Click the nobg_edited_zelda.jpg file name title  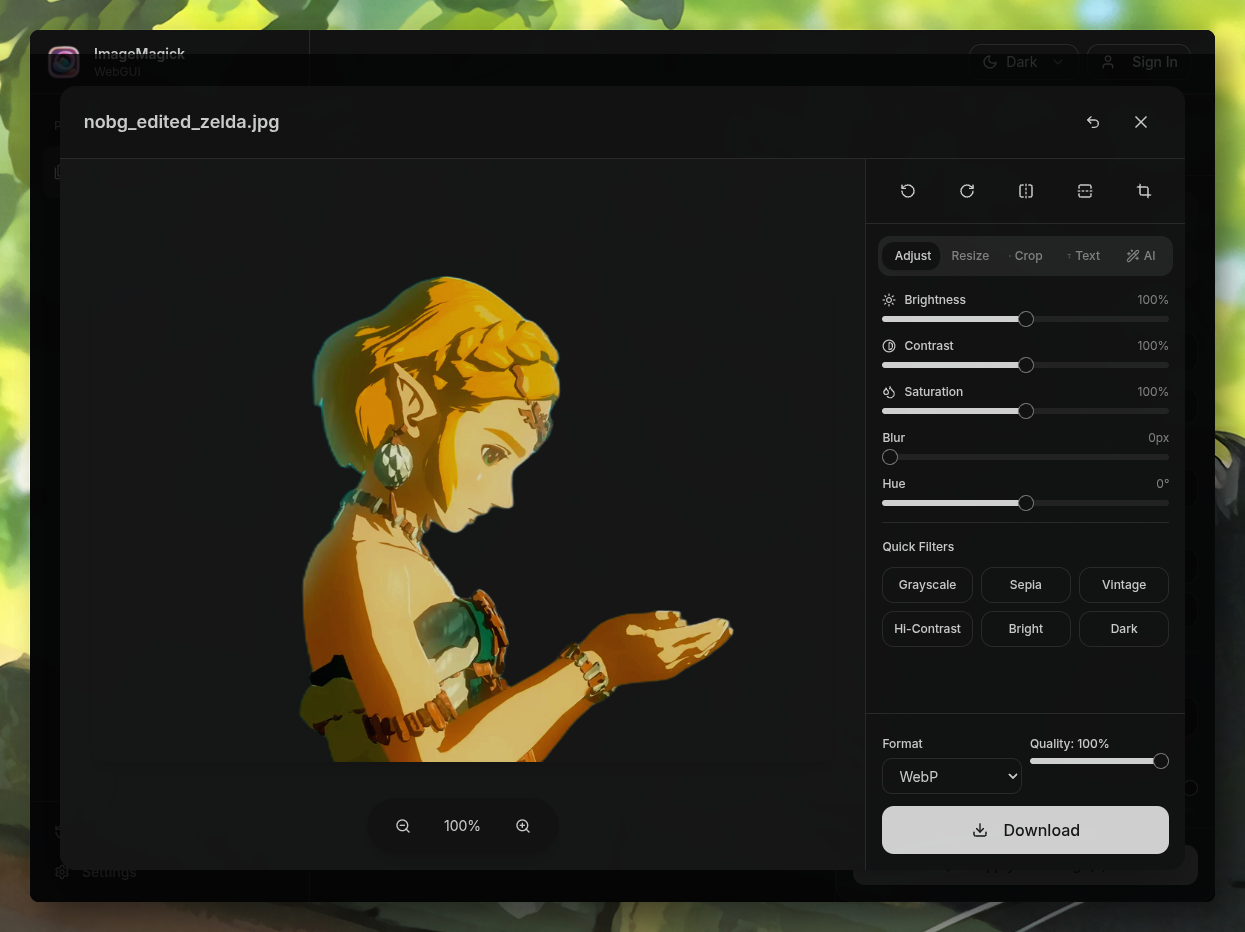click(x=181, y=122)
